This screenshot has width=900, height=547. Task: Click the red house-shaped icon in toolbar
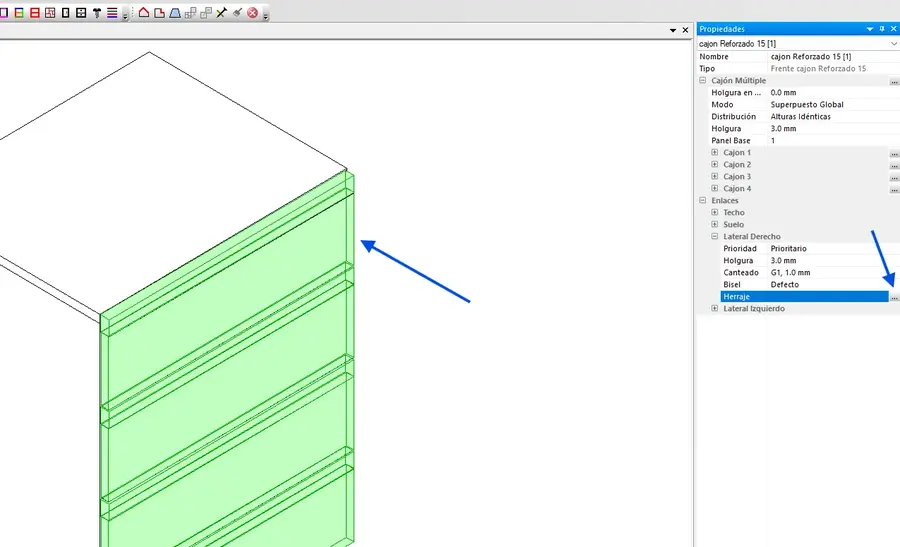tap(143, 13)
